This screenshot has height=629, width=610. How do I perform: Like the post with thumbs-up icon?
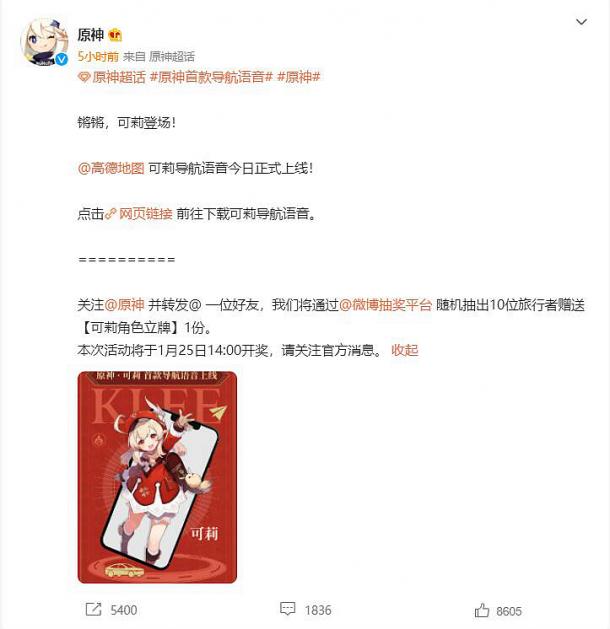pyautogui.click(x=482, y=610)
